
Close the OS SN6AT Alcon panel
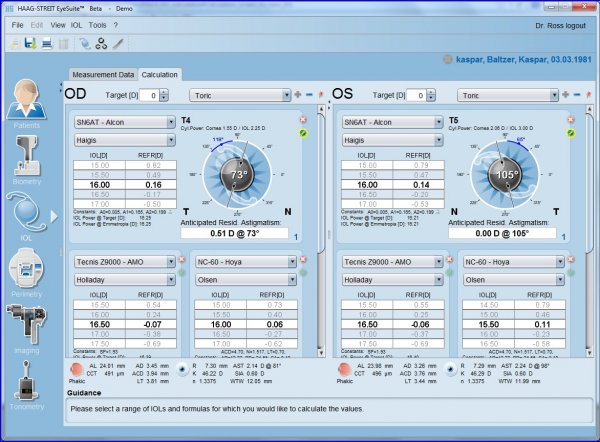[571, 120]
